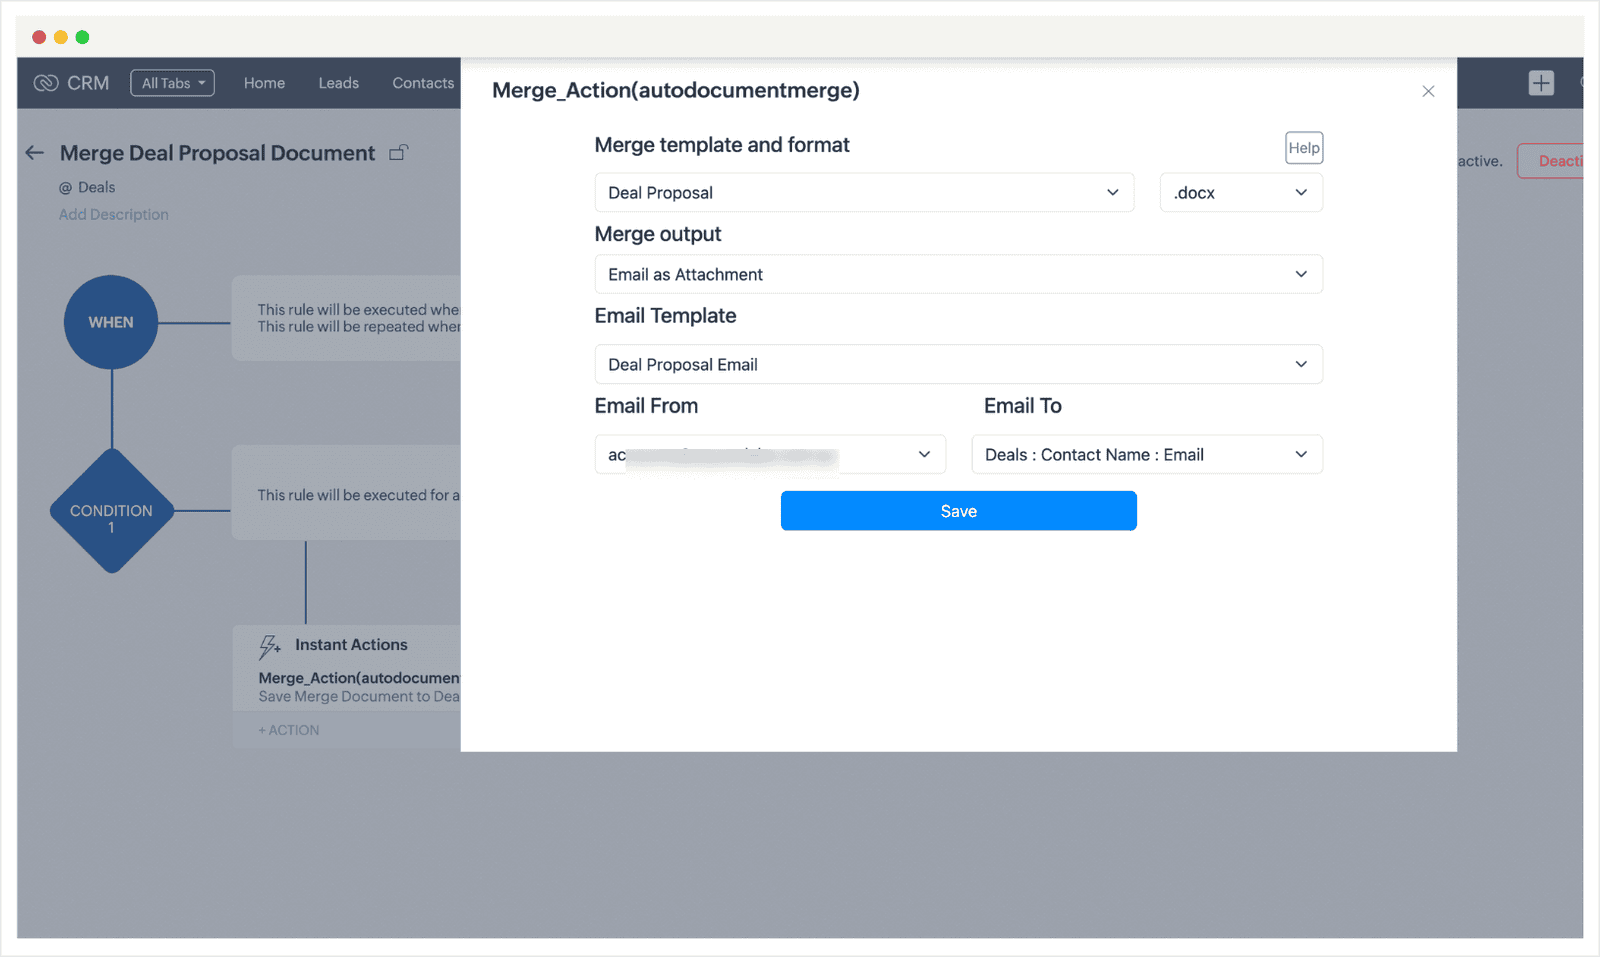Image resolution: width=1600 pixels, height=957 pixels.
Task: Open the All Tabs dropdown
Action: point(172,83)
